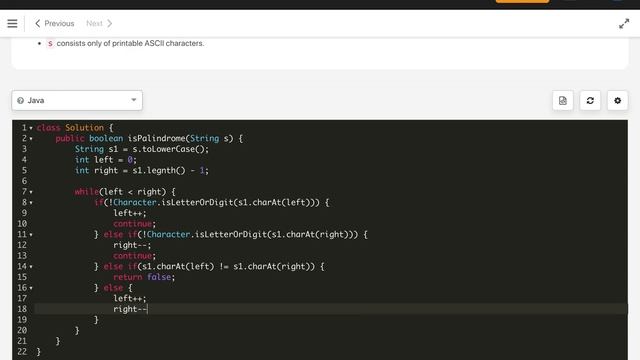Click the help icon inside Java selector
Viewport: 640px width, 360px height.
click(x=20, y=100)
